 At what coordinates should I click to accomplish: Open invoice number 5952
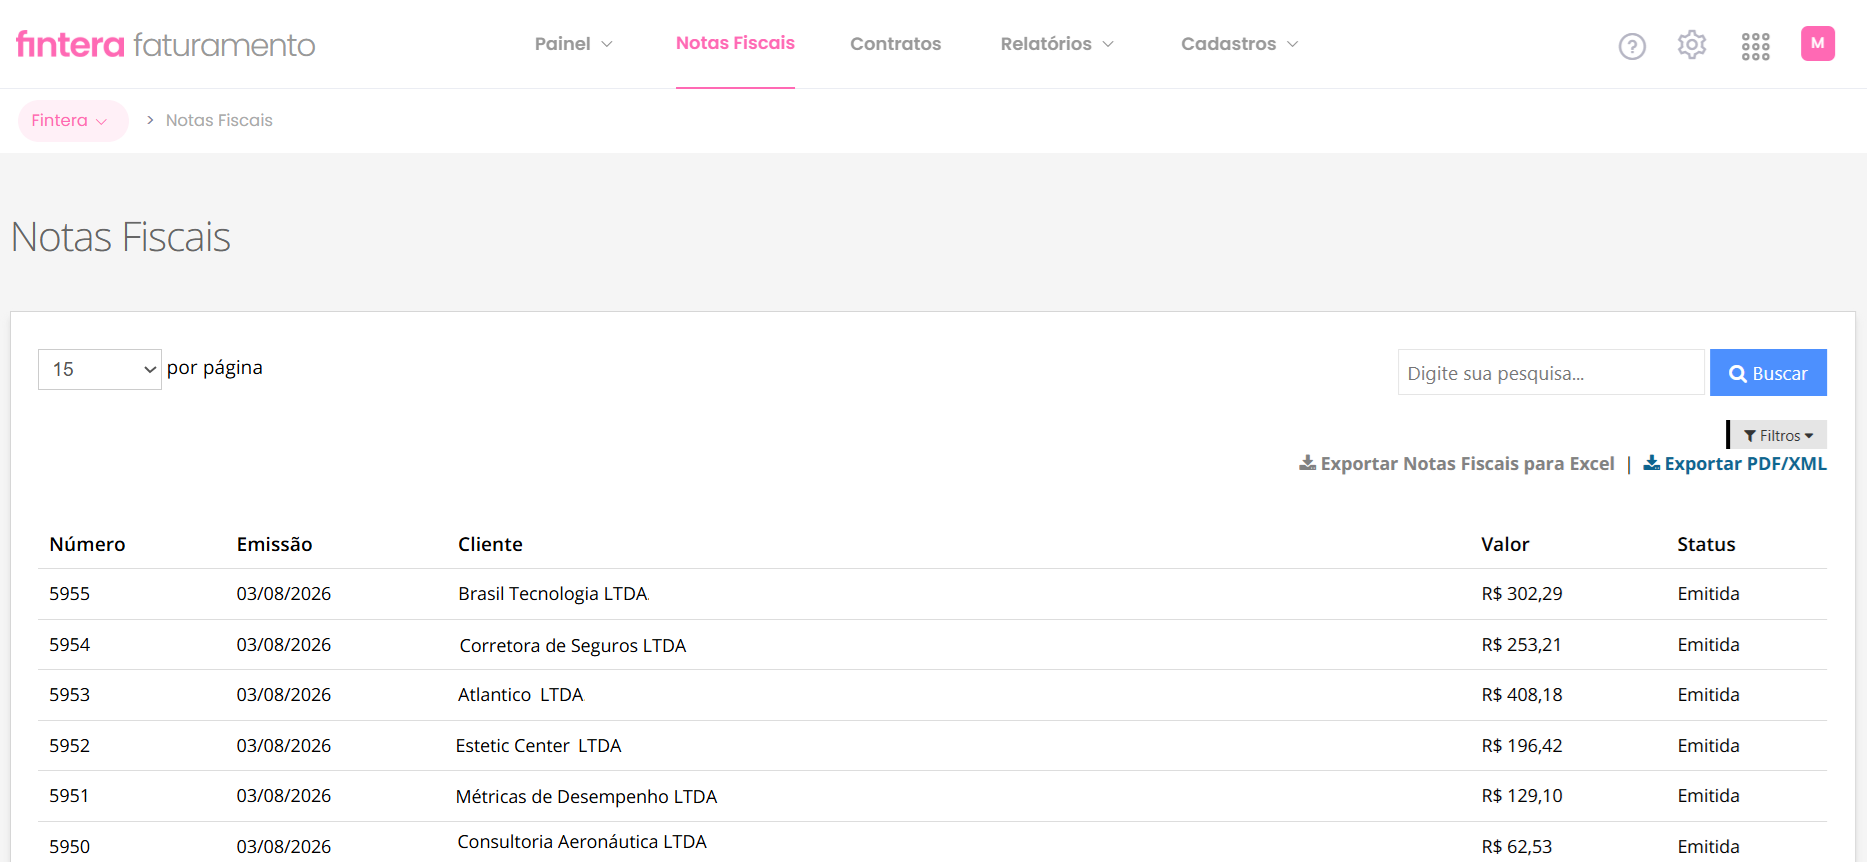click(x=69, y=746)
